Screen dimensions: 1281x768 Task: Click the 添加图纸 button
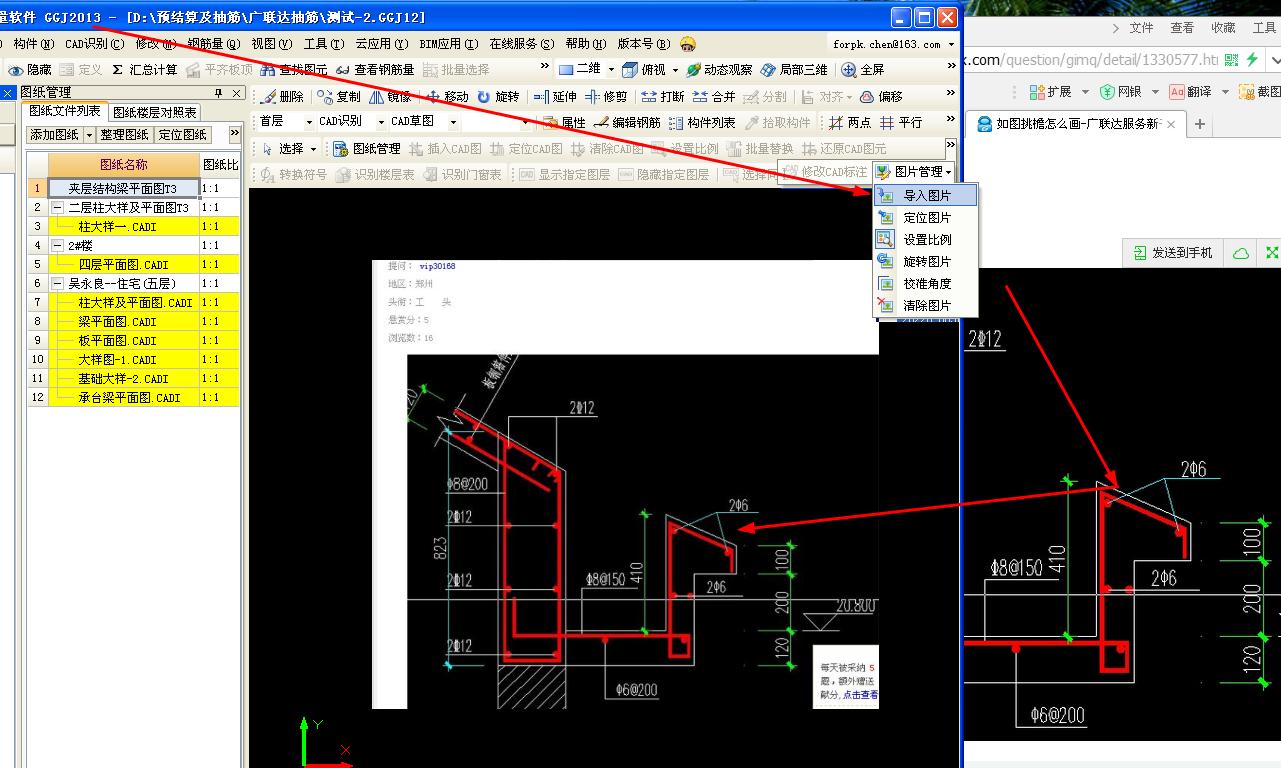[x=55, y=135]
